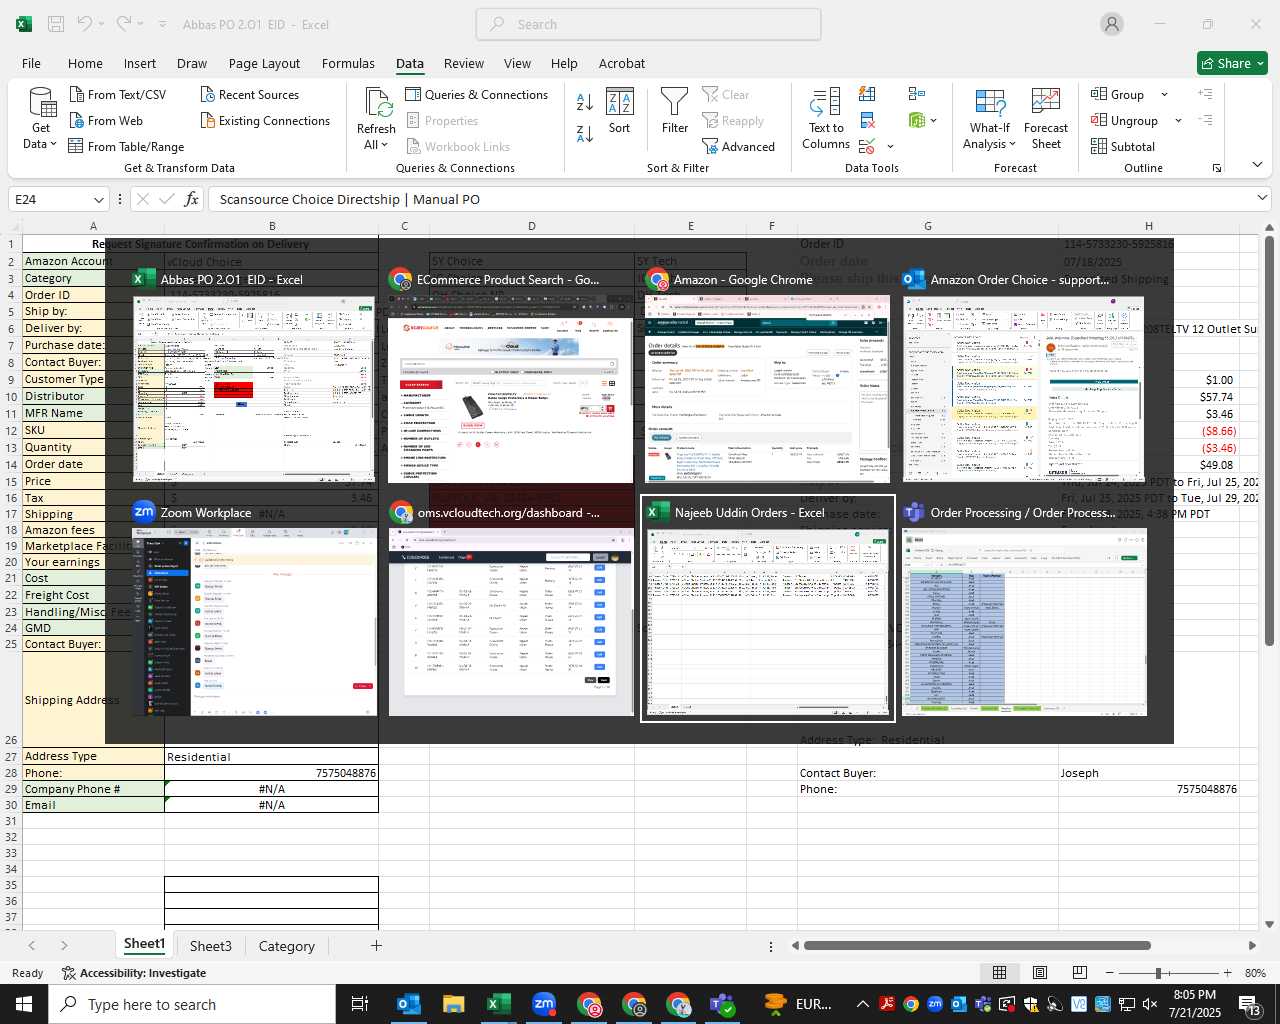Switch to the Formulas ribbon tab

pos(348,63)
